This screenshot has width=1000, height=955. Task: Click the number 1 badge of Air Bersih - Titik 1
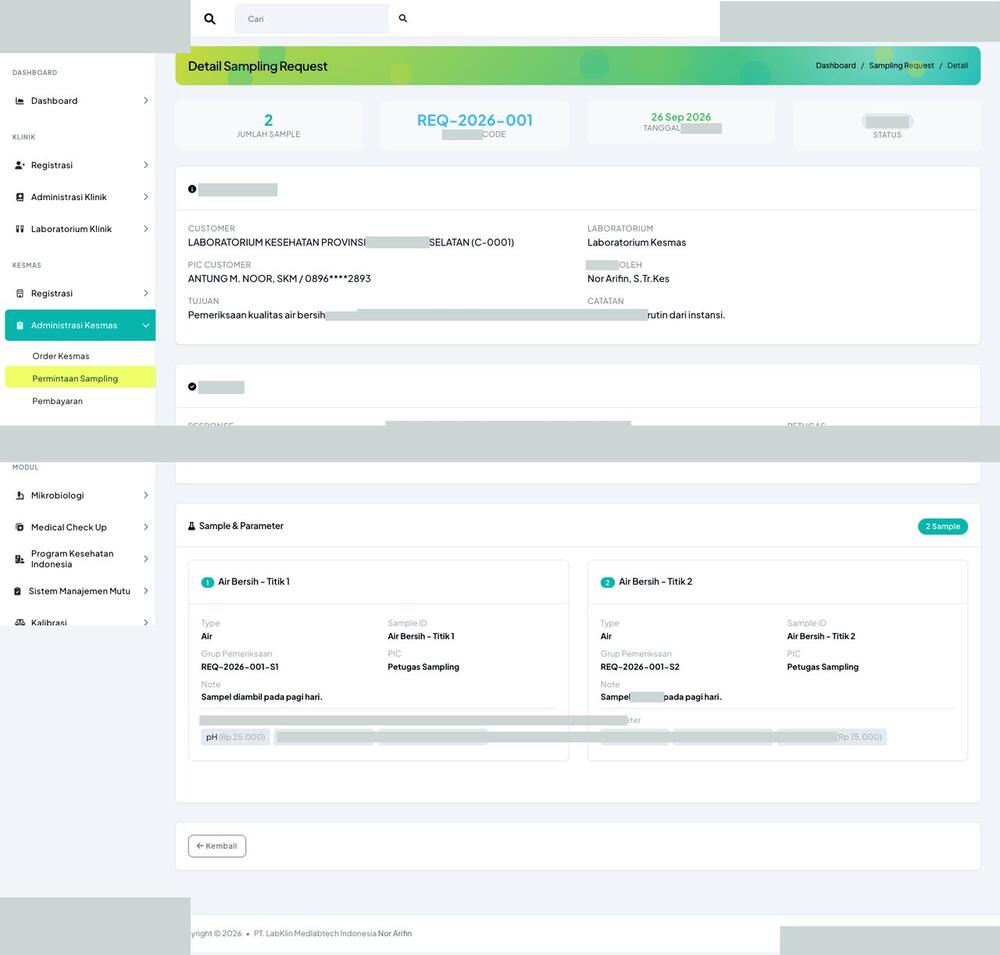pyautogui.click(x=207, y=582)
